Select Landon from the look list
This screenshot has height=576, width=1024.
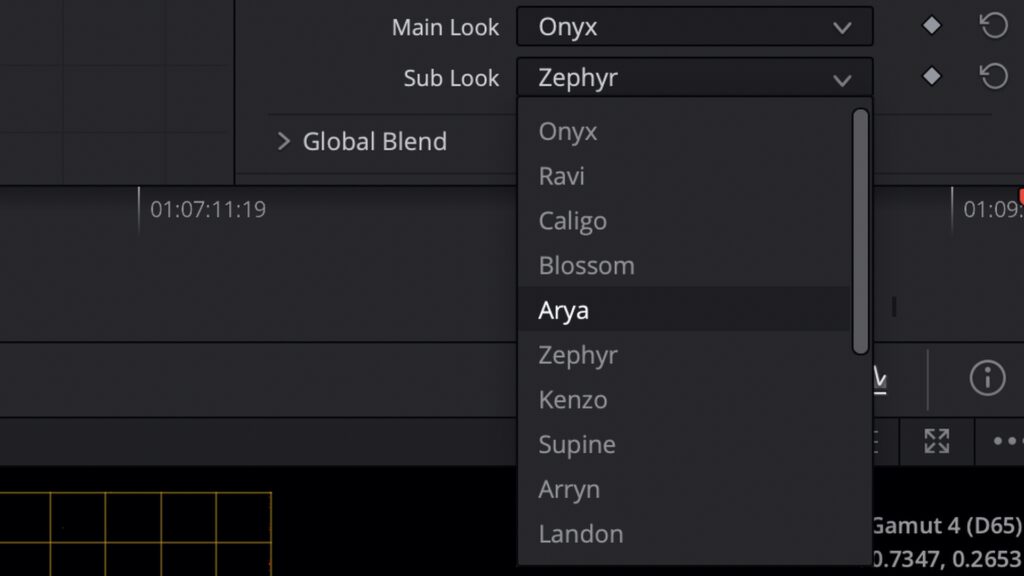point(581,534)
